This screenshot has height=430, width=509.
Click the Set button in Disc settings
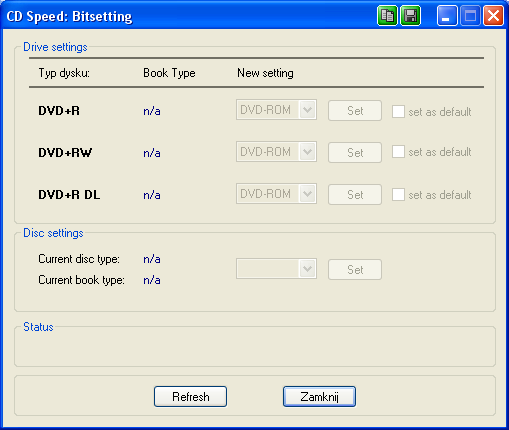coord(355,270)
